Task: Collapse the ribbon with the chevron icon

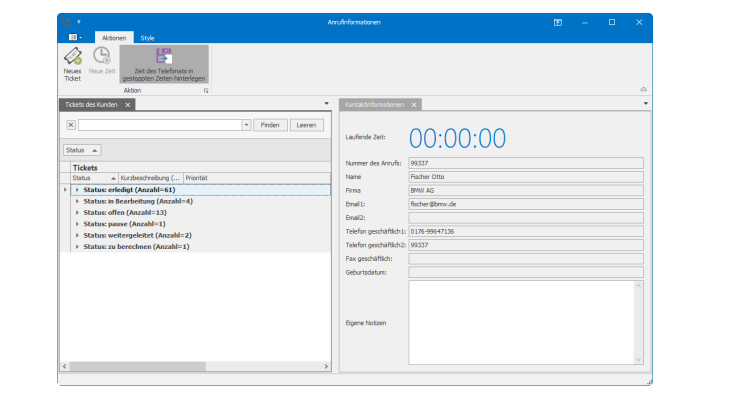Action: (643, 90)
